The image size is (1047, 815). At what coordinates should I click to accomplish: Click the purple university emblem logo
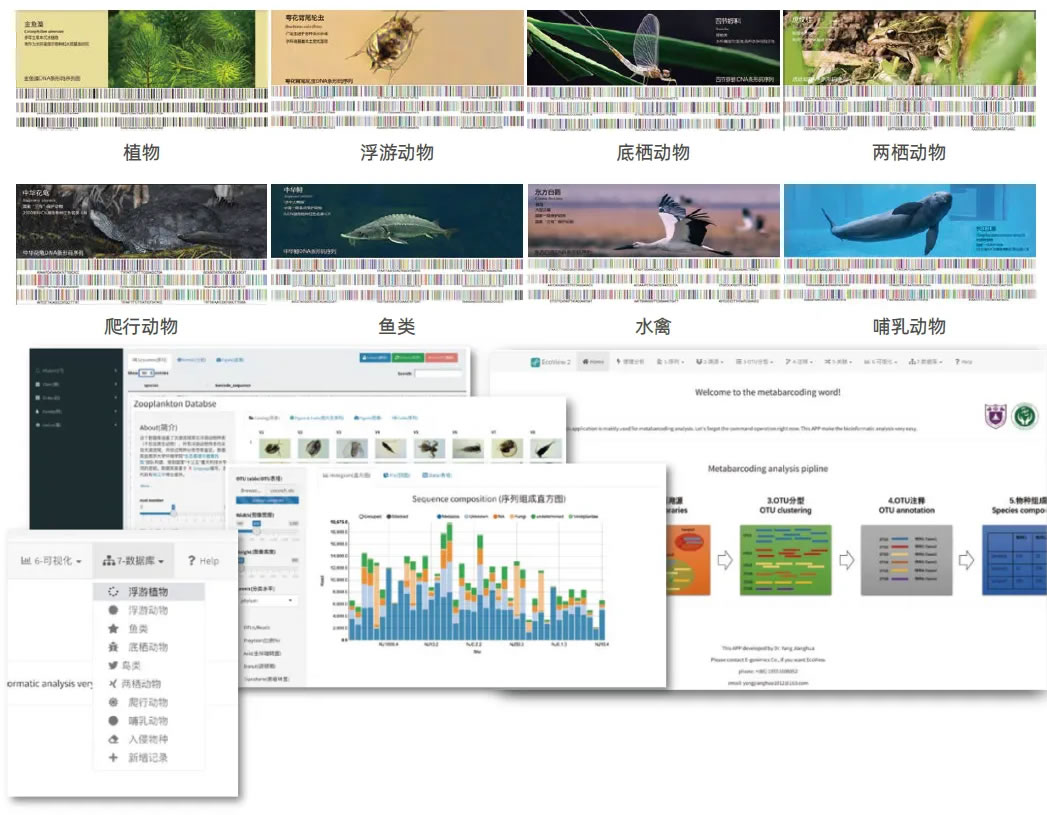pos(992,415)
